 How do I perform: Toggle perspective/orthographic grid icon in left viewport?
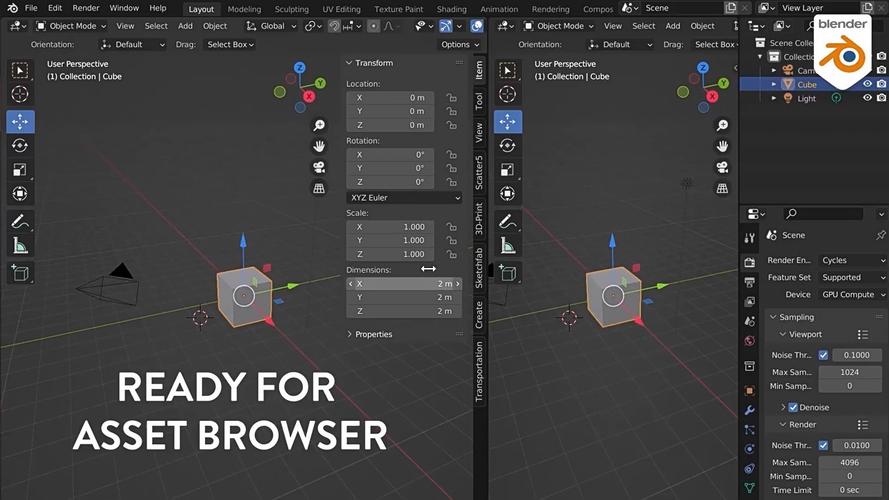(x=319, y=188)
